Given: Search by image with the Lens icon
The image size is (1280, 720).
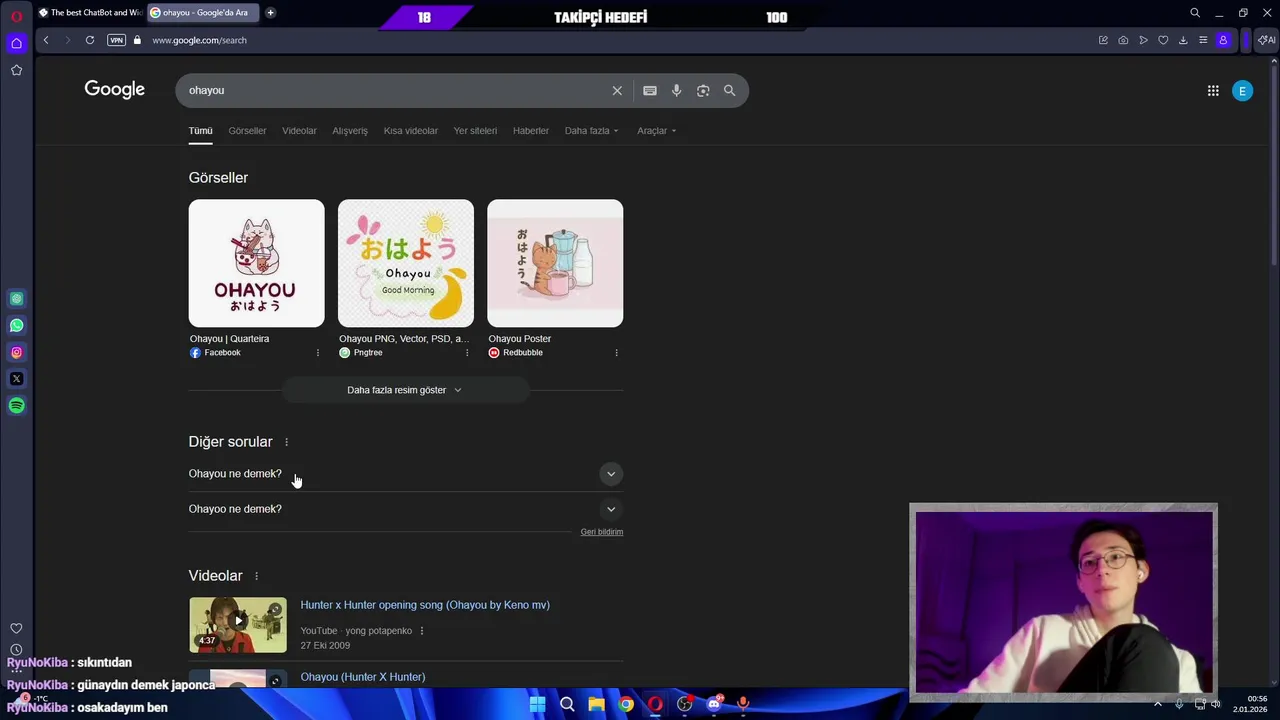Looking at the screenshot, I should pos(703,90).
